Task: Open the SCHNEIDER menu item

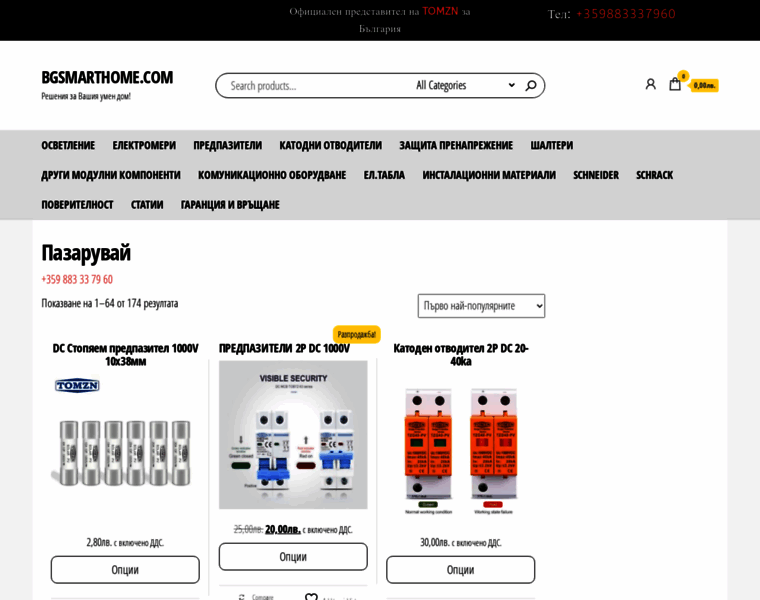Action: point(596,175)
